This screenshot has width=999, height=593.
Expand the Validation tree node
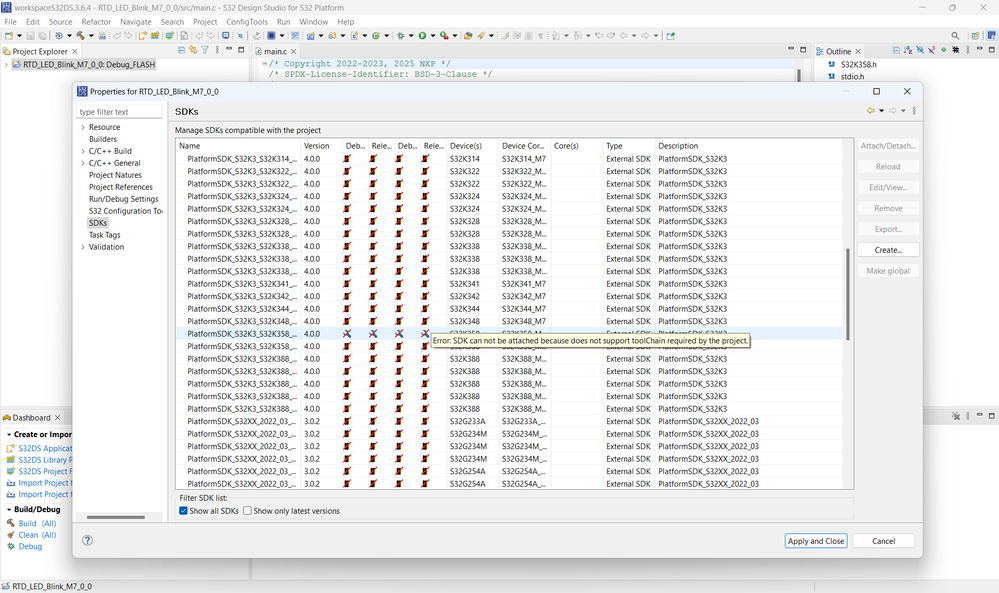[x=83, y=247]
